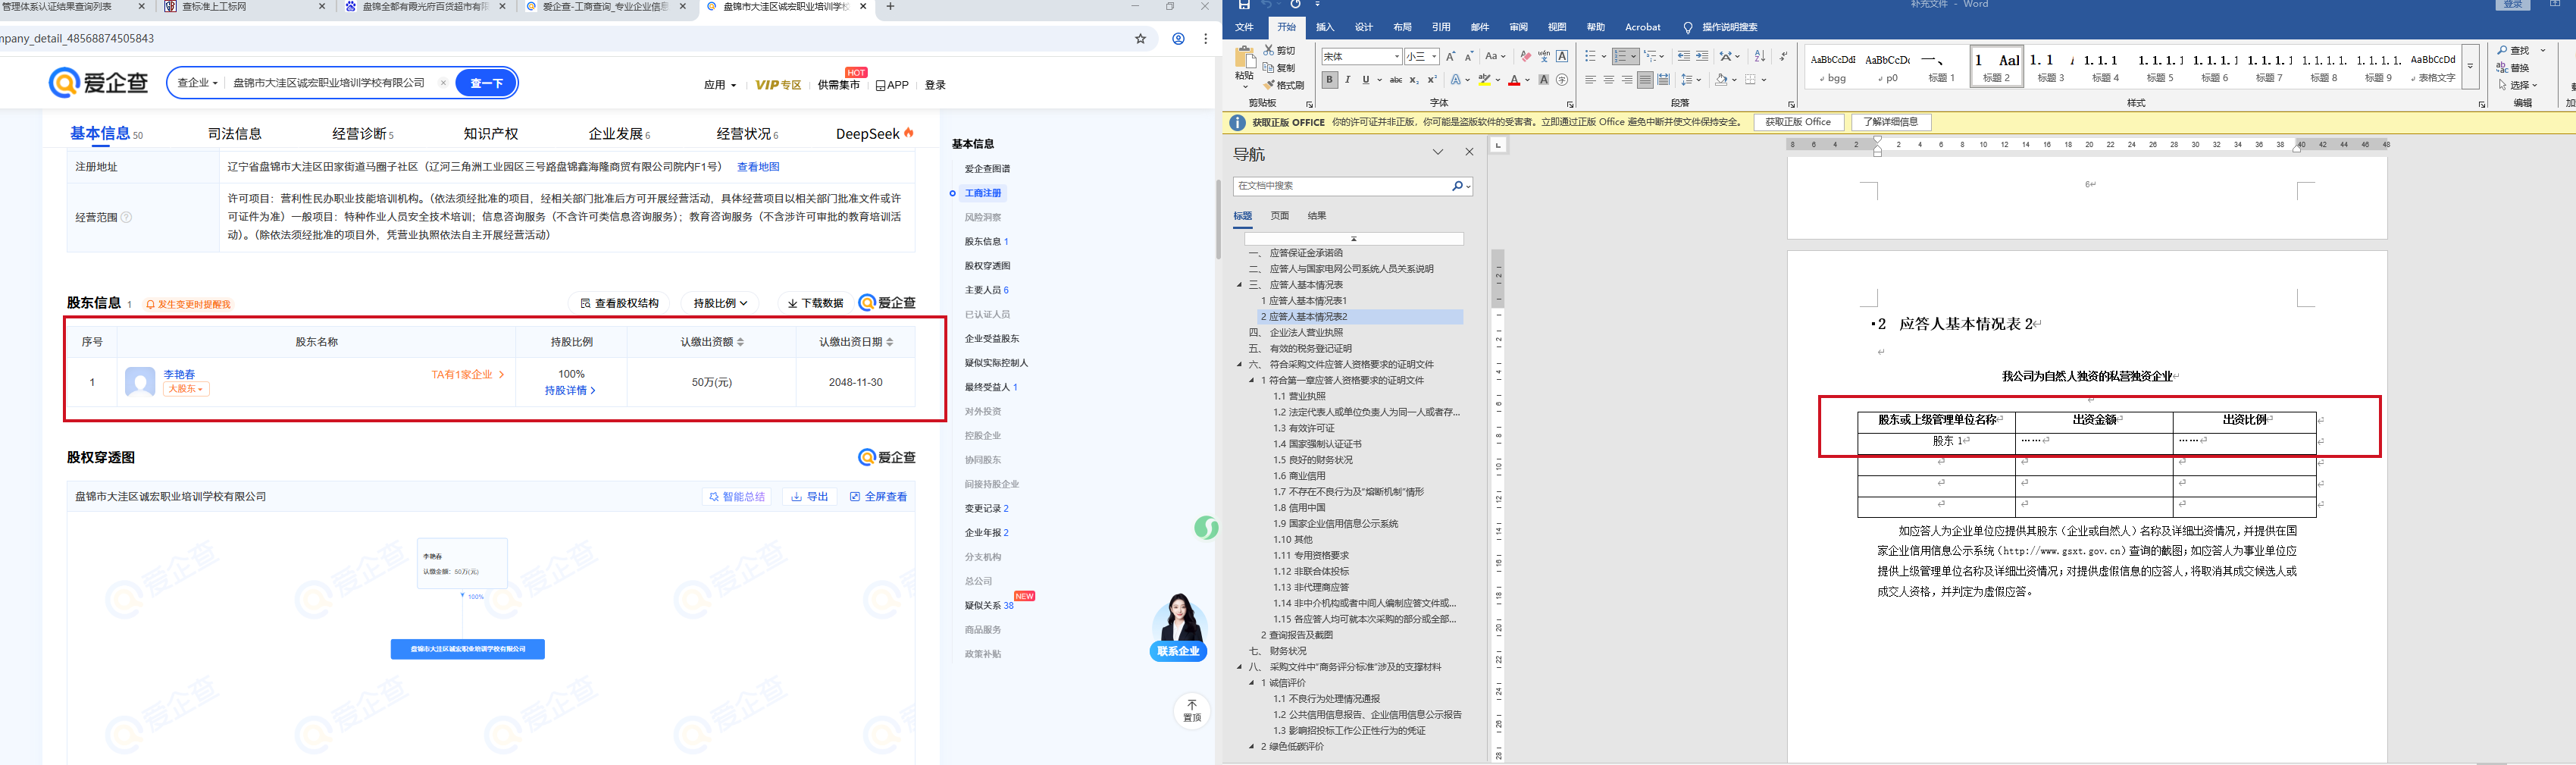Image resolution: width=2576 pixels, height=765 pixels.
Task: Click the Copy icon in Word's clipboard group
Action: pos(1269,68)
